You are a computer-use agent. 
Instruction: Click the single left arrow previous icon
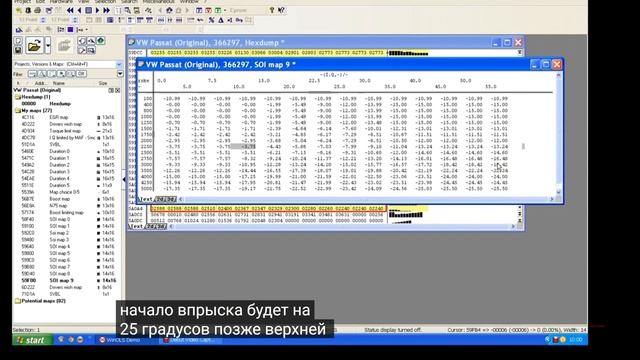[x=79, y=10]
